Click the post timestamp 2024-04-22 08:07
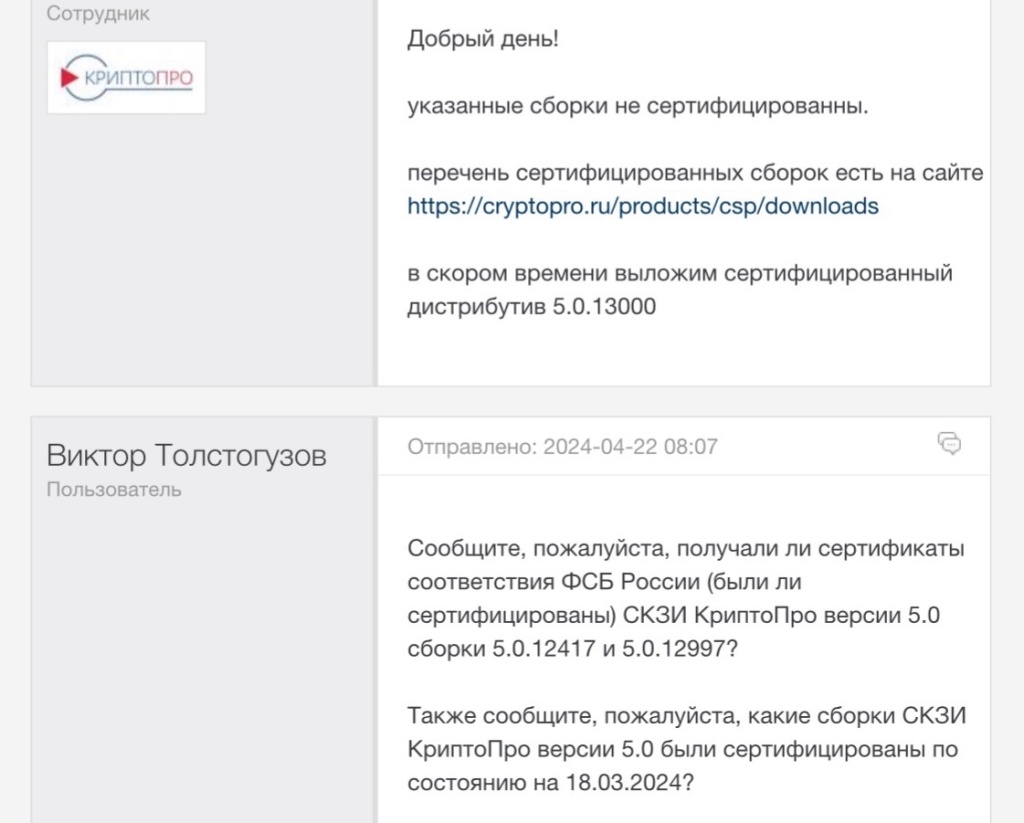 pos(630,447)
